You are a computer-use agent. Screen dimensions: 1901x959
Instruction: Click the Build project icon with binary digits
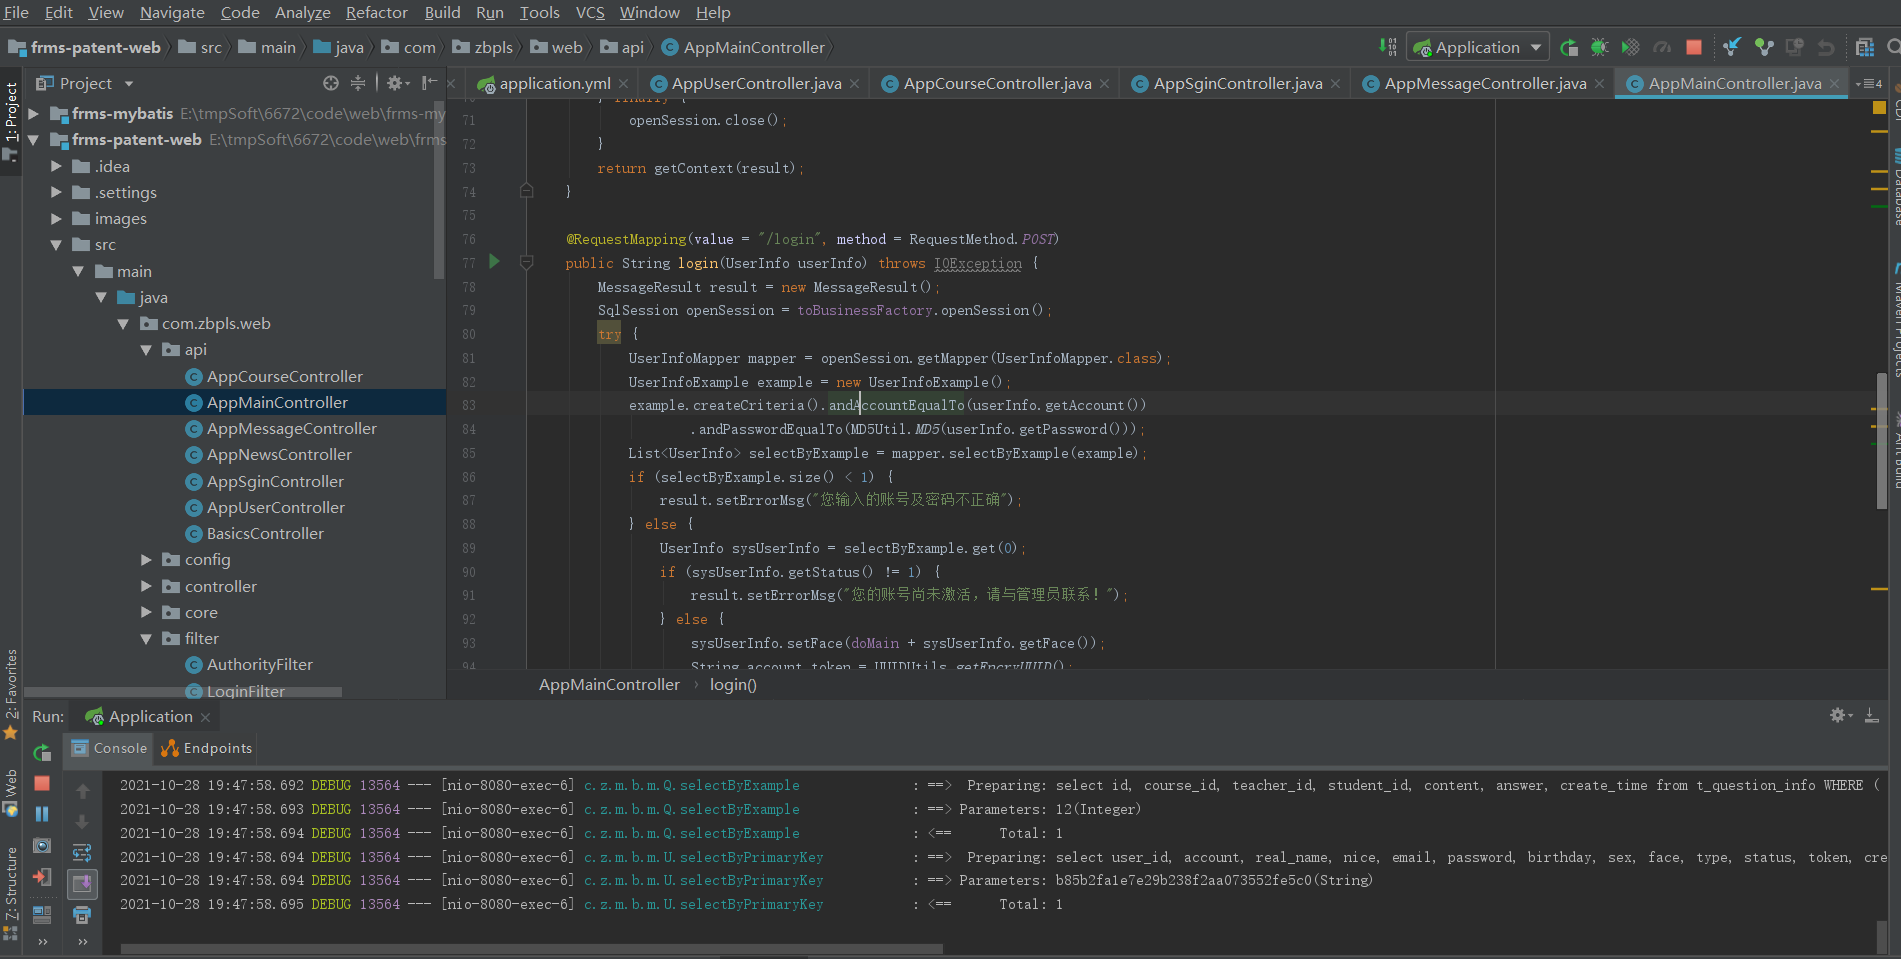click(1388, 47)
